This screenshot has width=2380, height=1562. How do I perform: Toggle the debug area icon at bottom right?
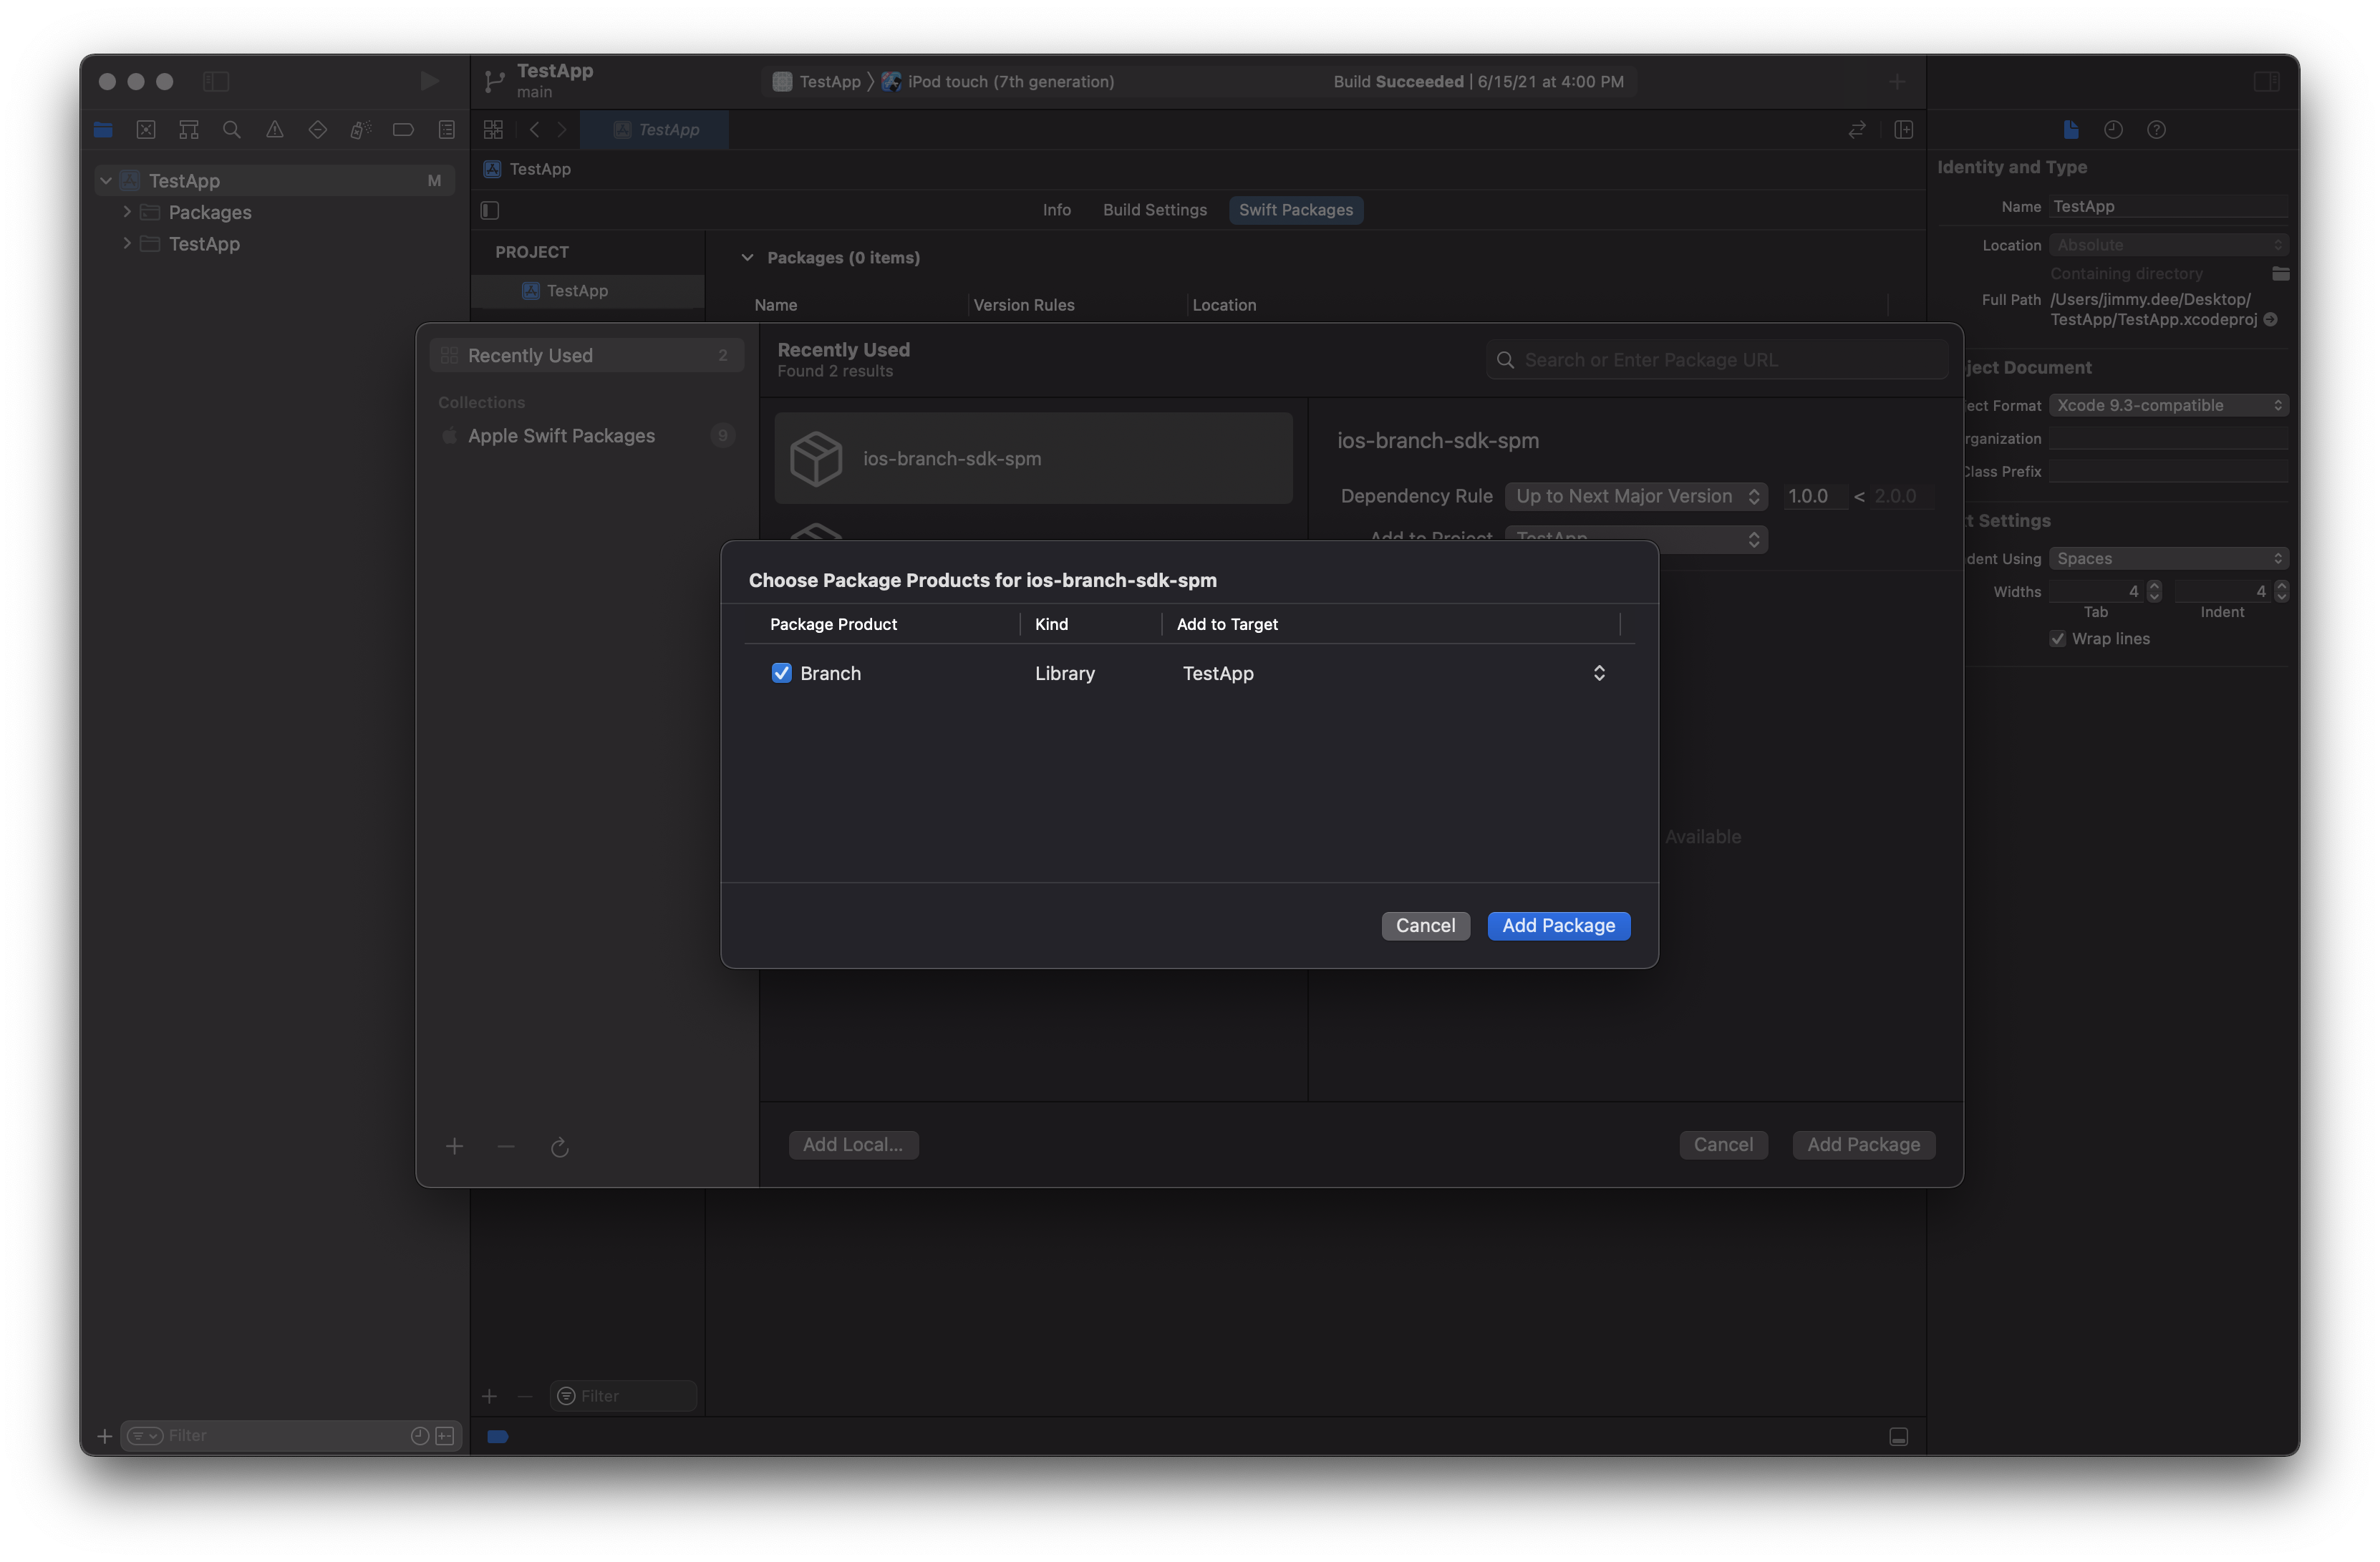pyautogui.click(x=1898, y=1436)
